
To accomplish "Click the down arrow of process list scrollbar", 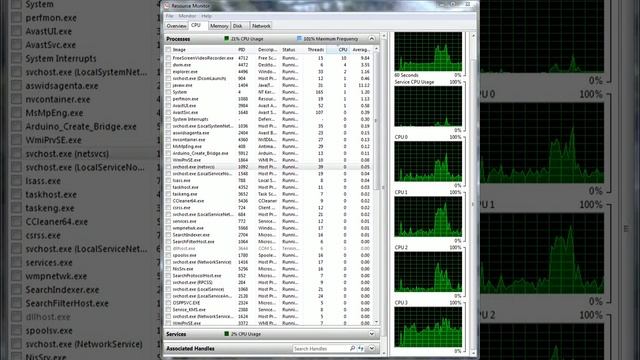I will pyautogui.click(x=376, y=322).
